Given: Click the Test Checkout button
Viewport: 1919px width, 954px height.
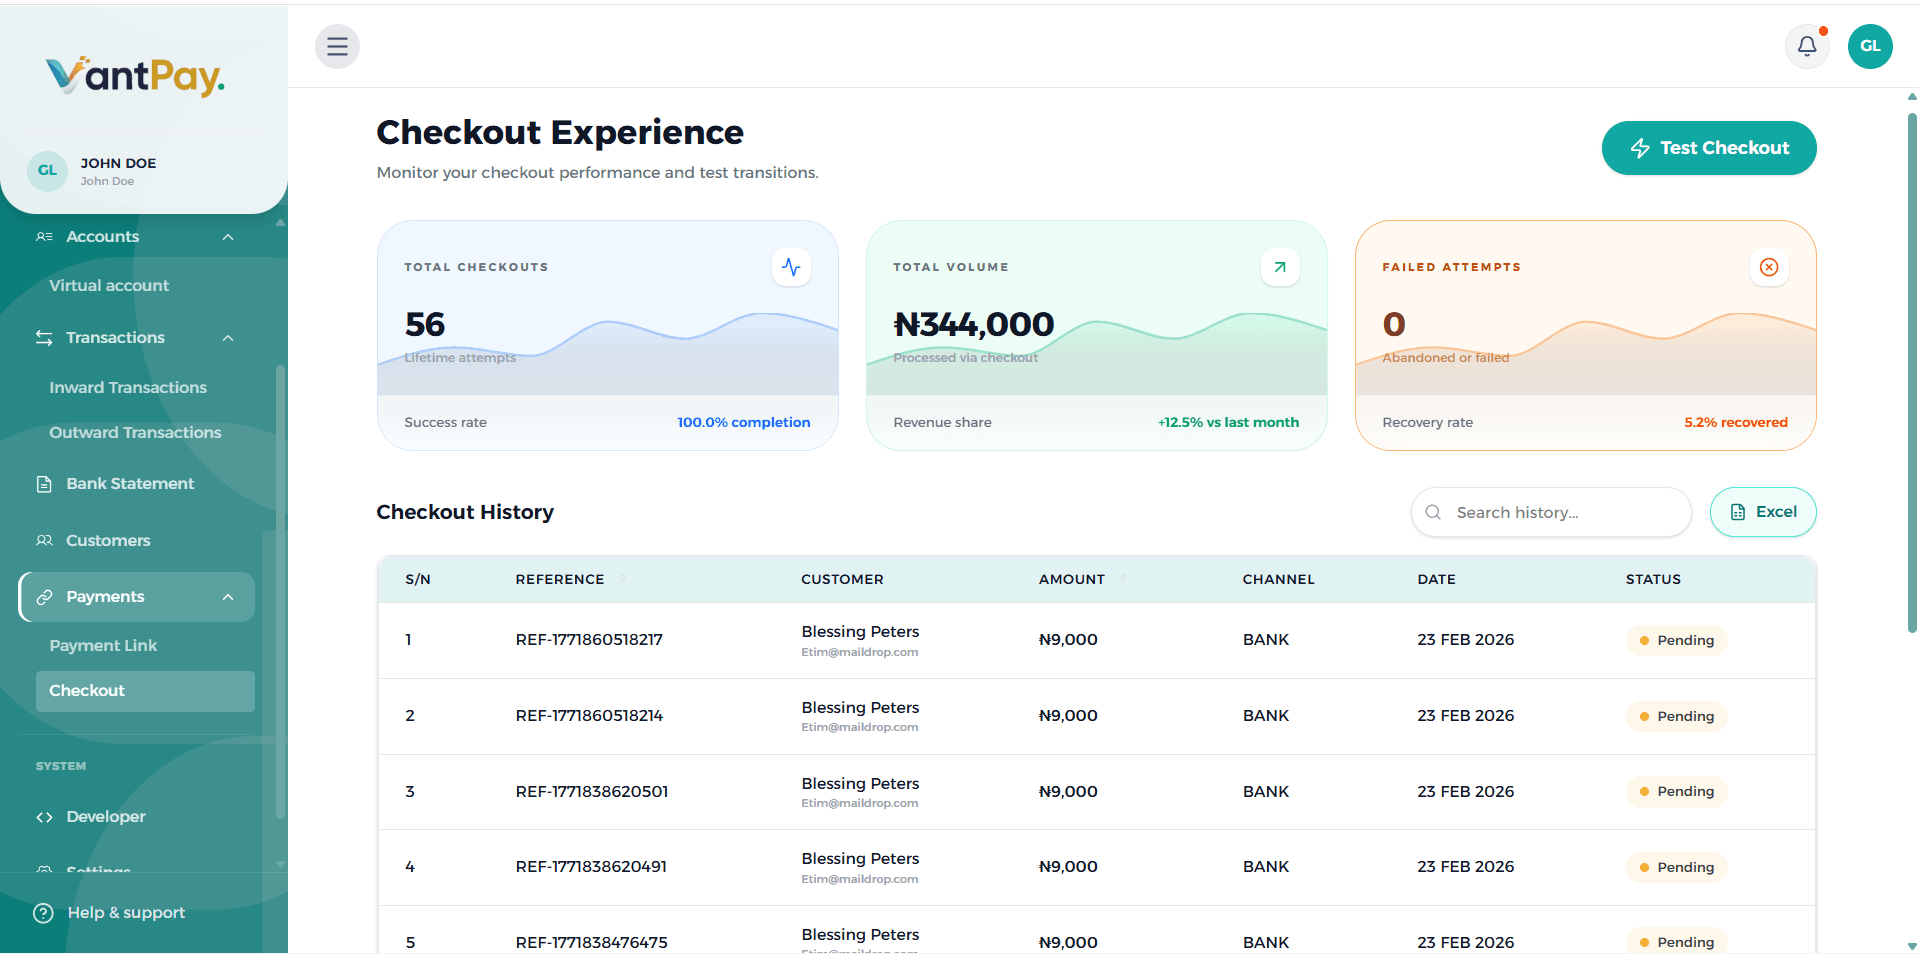Looking at the screenshot, I should (x=1708, y=147).
